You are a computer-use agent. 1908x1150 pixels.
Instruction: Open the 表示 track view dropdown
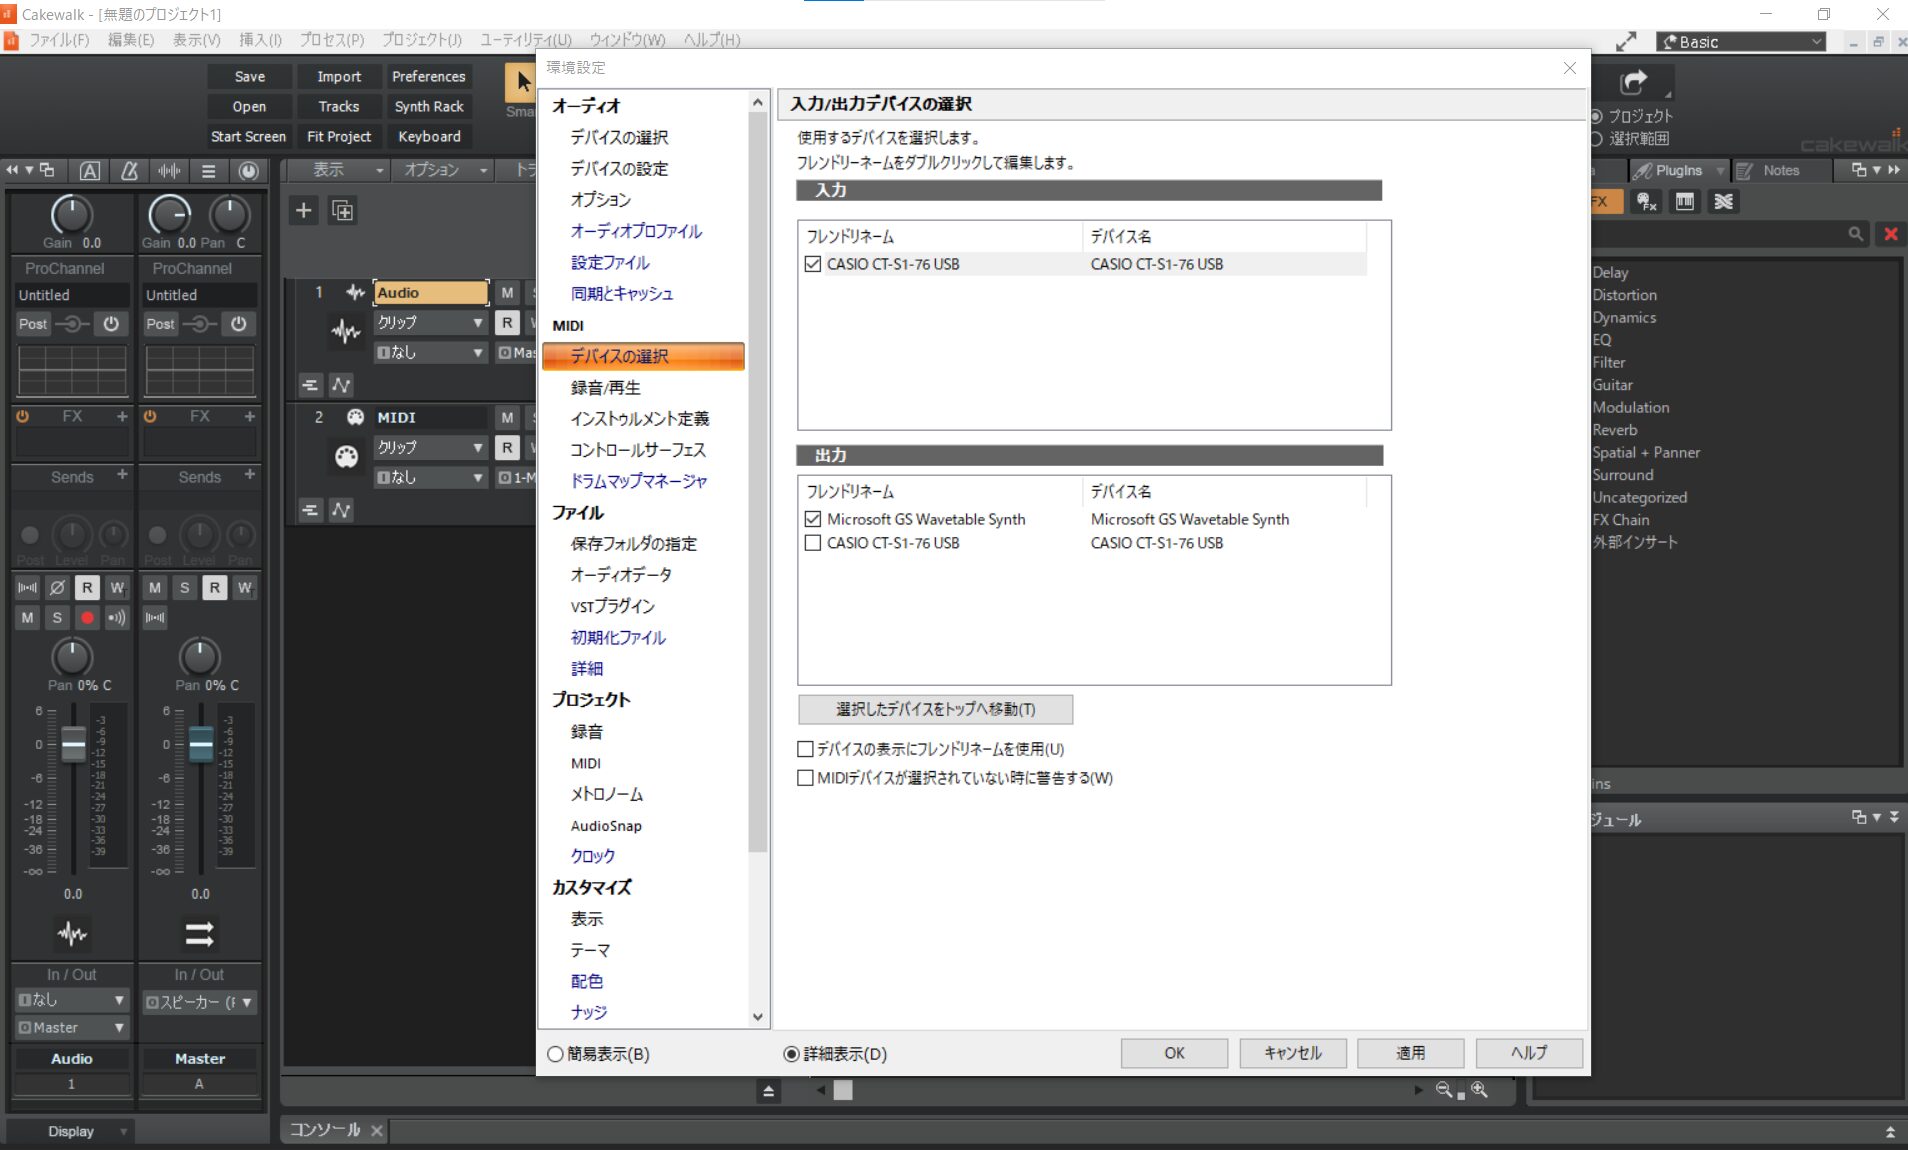pos(337,170)
